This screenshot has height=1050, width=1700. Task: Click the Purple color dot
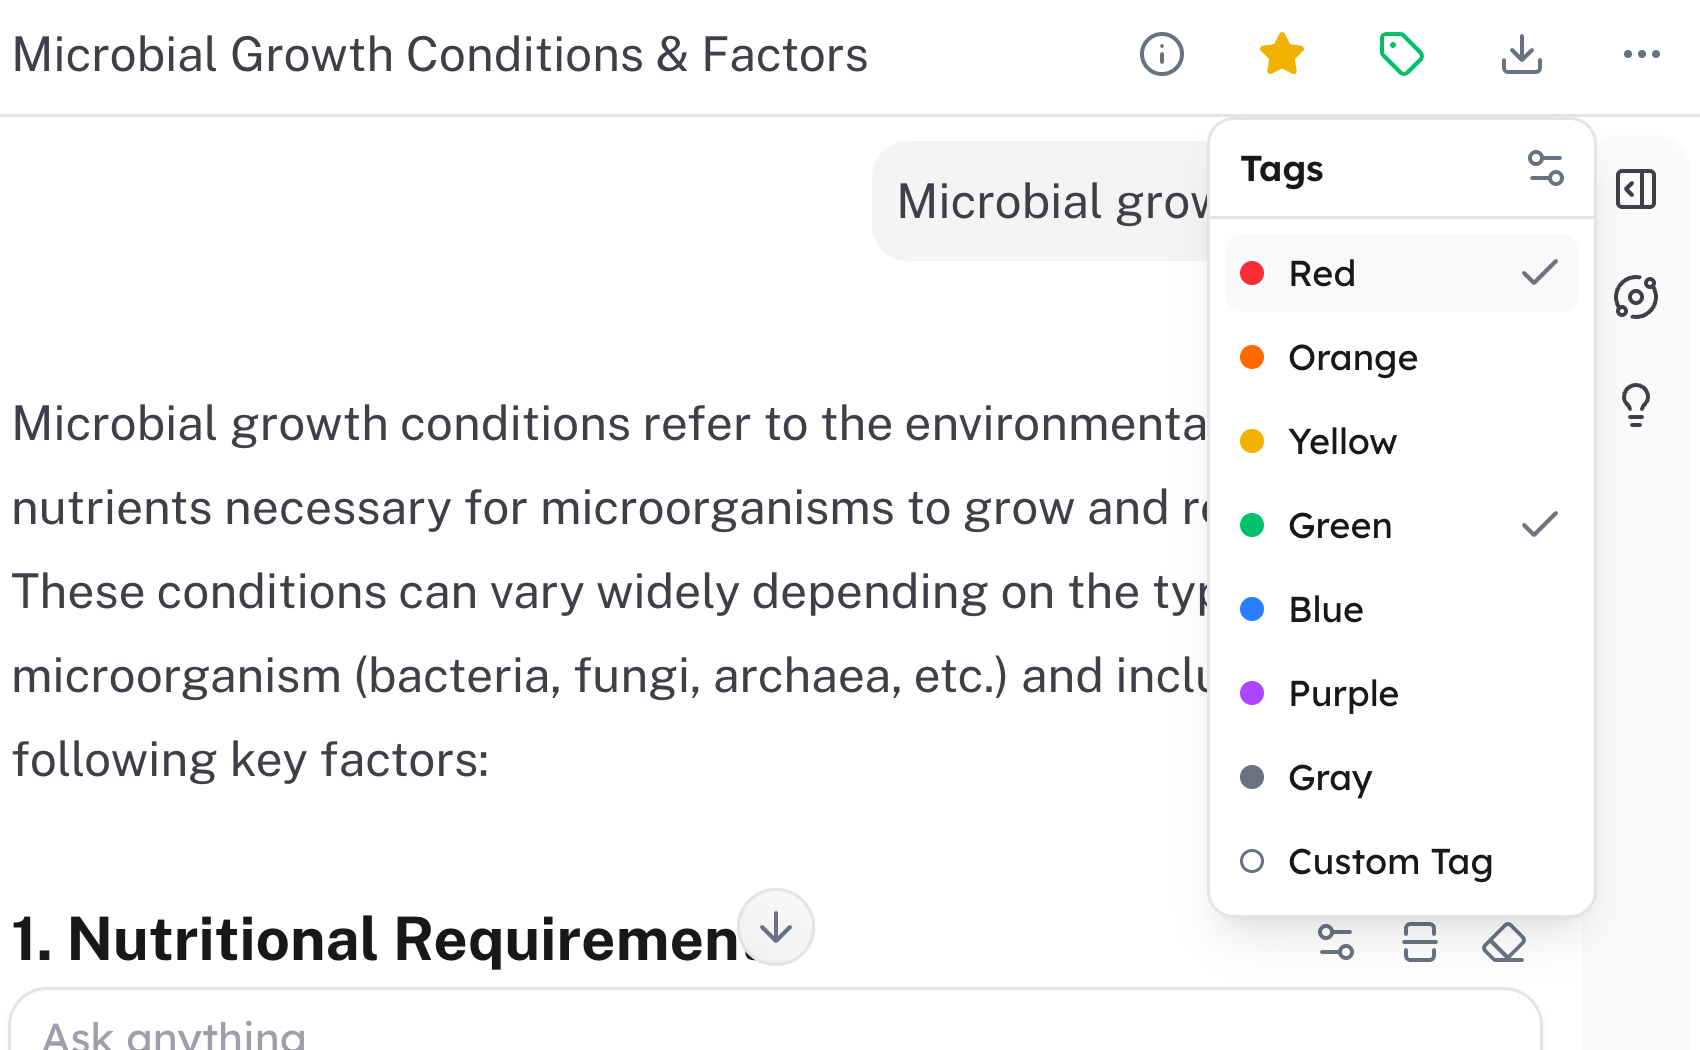click(1252, 693)
